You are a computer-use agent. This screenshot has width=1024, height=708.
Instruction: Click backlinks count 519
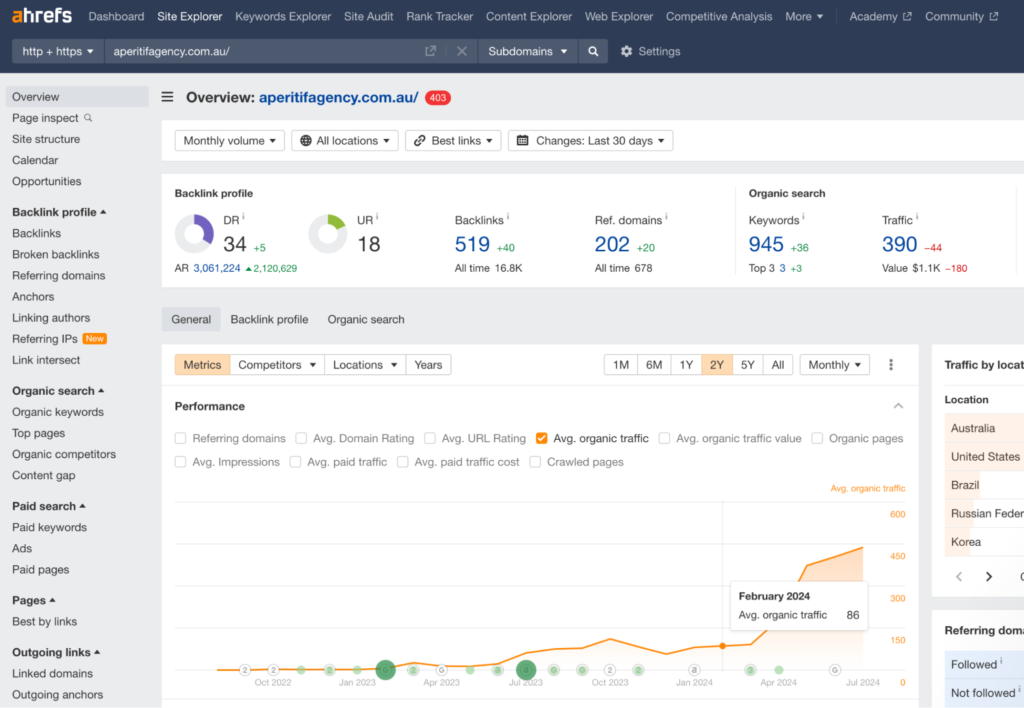(472, 244)
